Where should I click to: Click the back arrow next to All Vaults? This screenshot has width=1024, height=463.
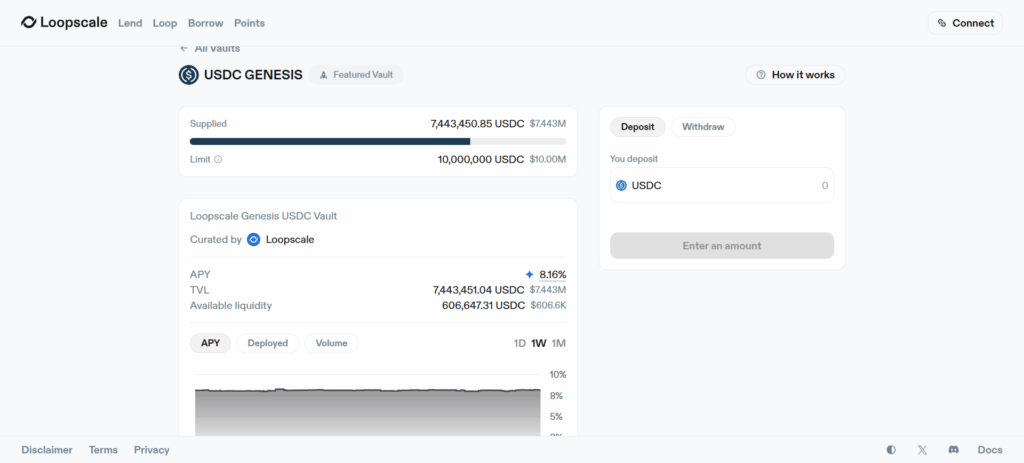pos(184,48)
